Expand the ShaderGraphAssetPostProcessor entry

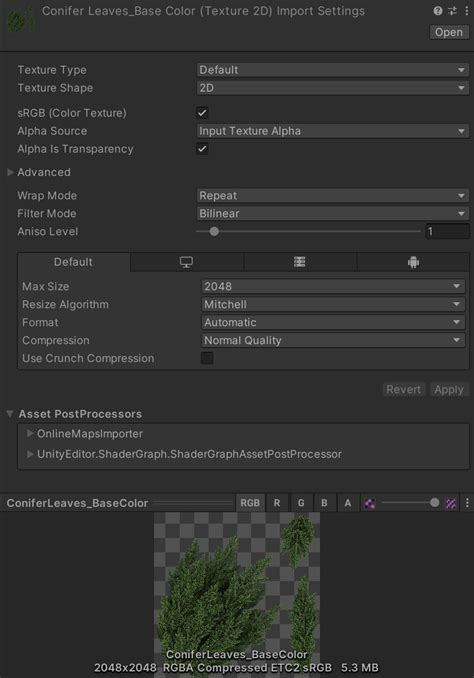coord(30,454)
